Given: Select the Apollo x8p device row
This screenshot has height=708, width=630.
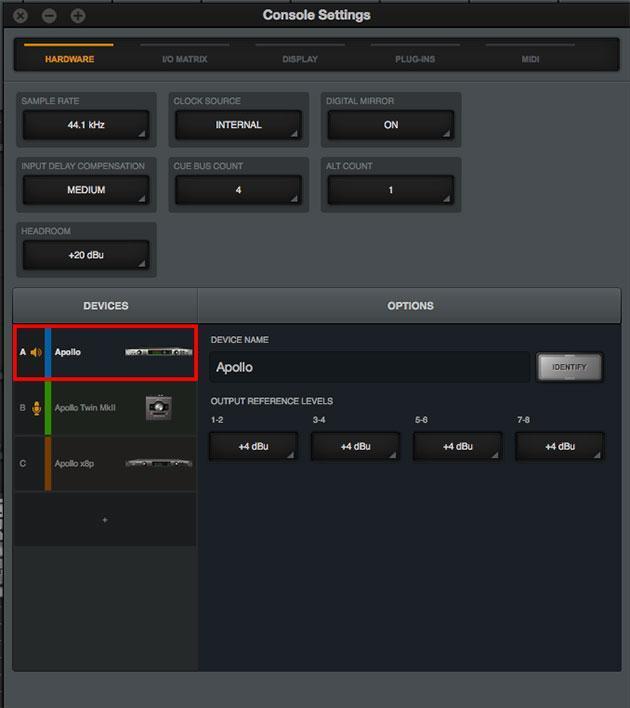Looking at the screenshot, I should pos(106,464).
